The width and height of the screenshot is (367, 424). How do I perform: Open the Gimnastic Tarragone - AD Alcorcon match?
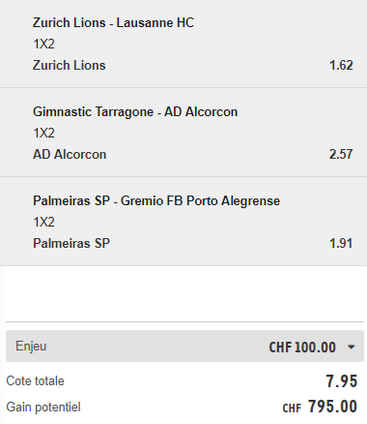click(x=135, y=112)
